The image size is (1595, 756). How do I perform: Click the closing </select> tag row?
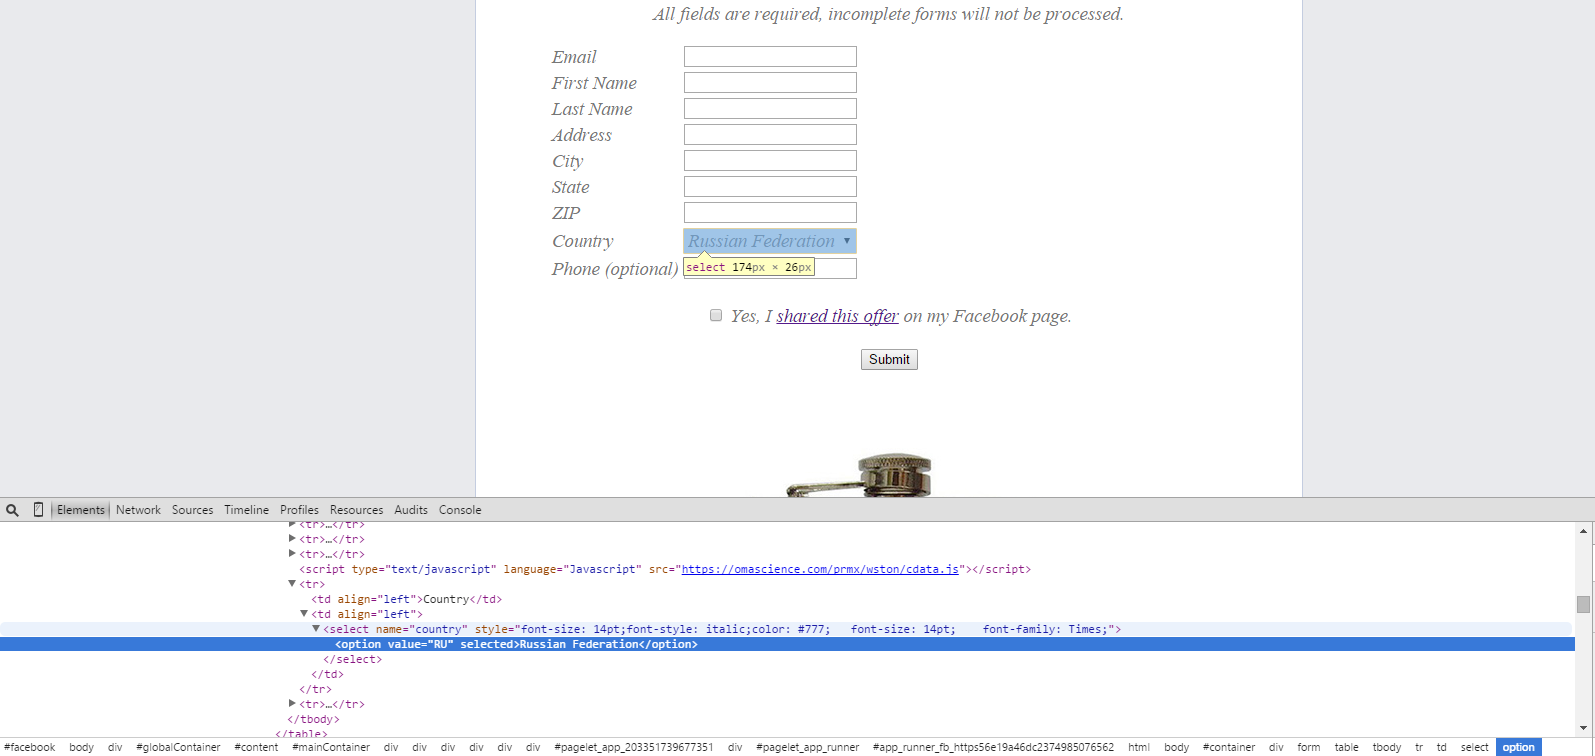[x=352, y=659]
